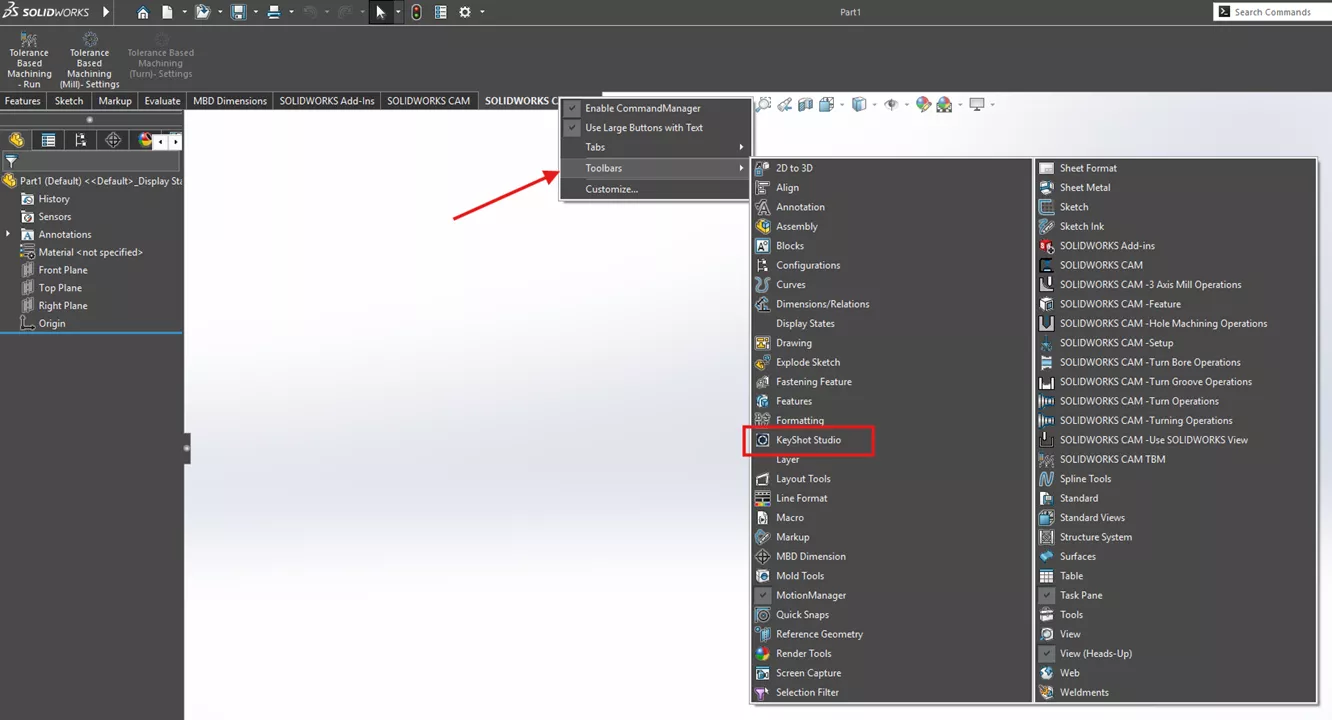
Task: Select Material <not specified> tree item
Action: tap(90, 252)
